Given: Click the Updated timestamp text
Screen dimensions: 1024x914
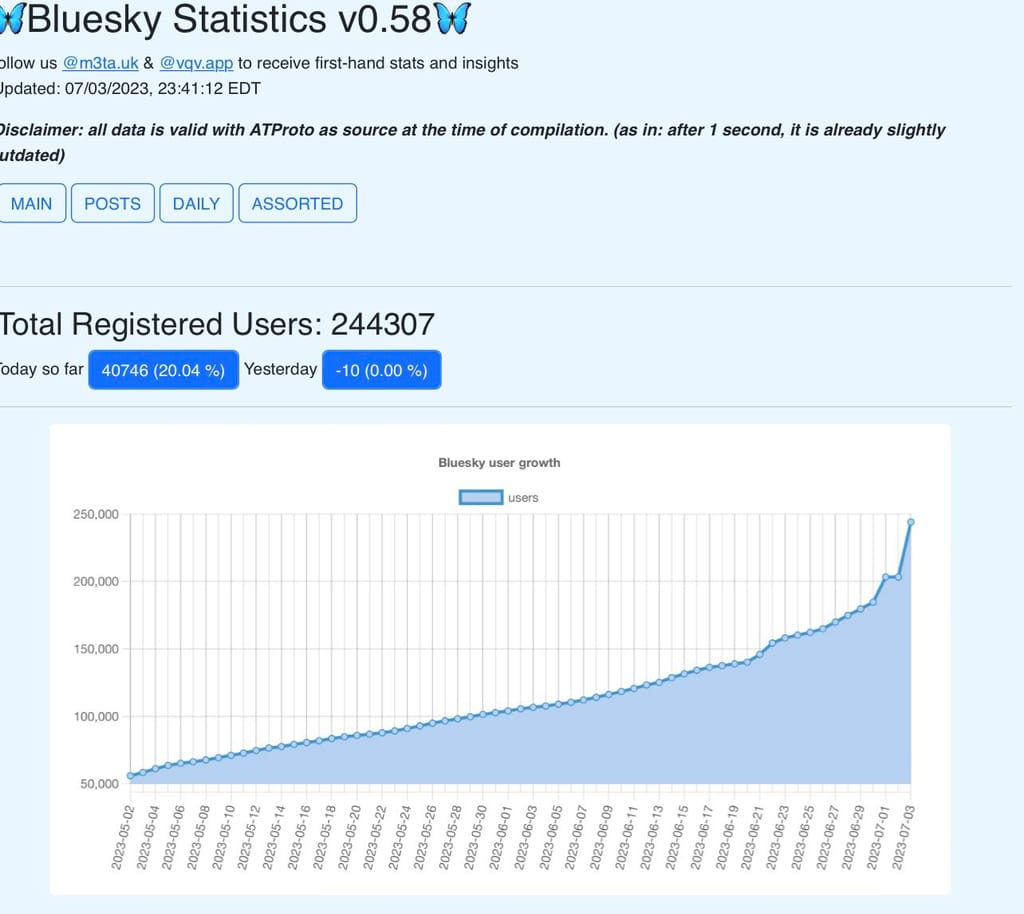Looking at the screenshot, I should tap(127, 88).
